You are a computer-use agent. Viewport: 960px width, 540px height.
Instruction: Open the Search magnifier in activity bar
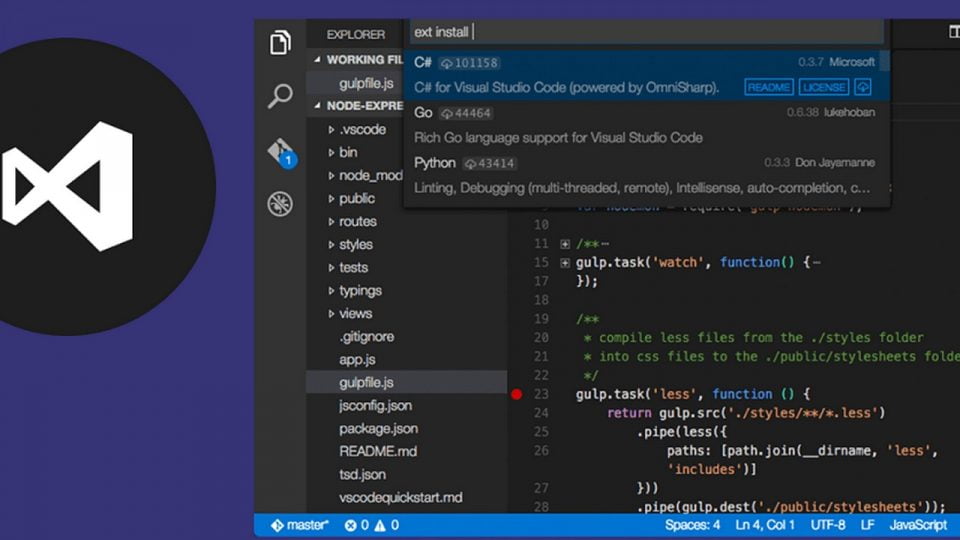pos(280,96)
